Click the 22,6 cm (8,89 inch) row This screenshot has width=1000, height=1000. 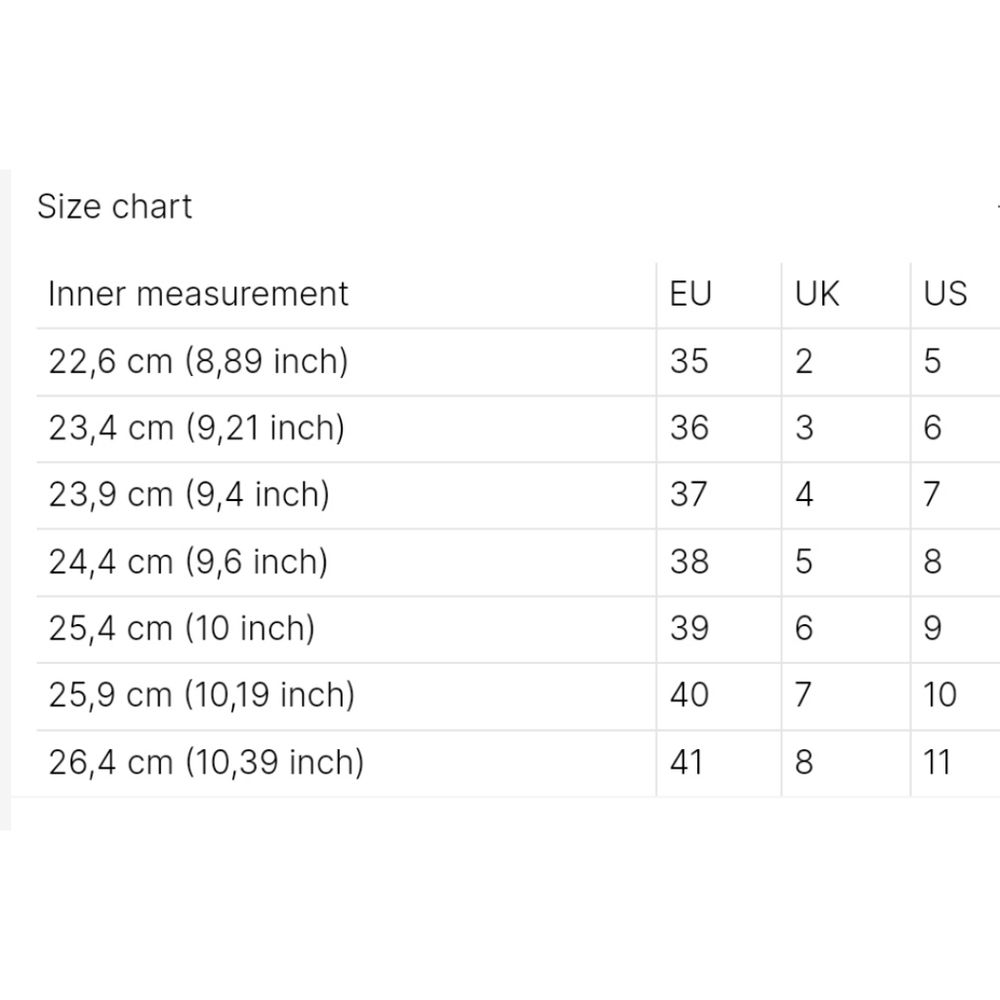point(518,362)
